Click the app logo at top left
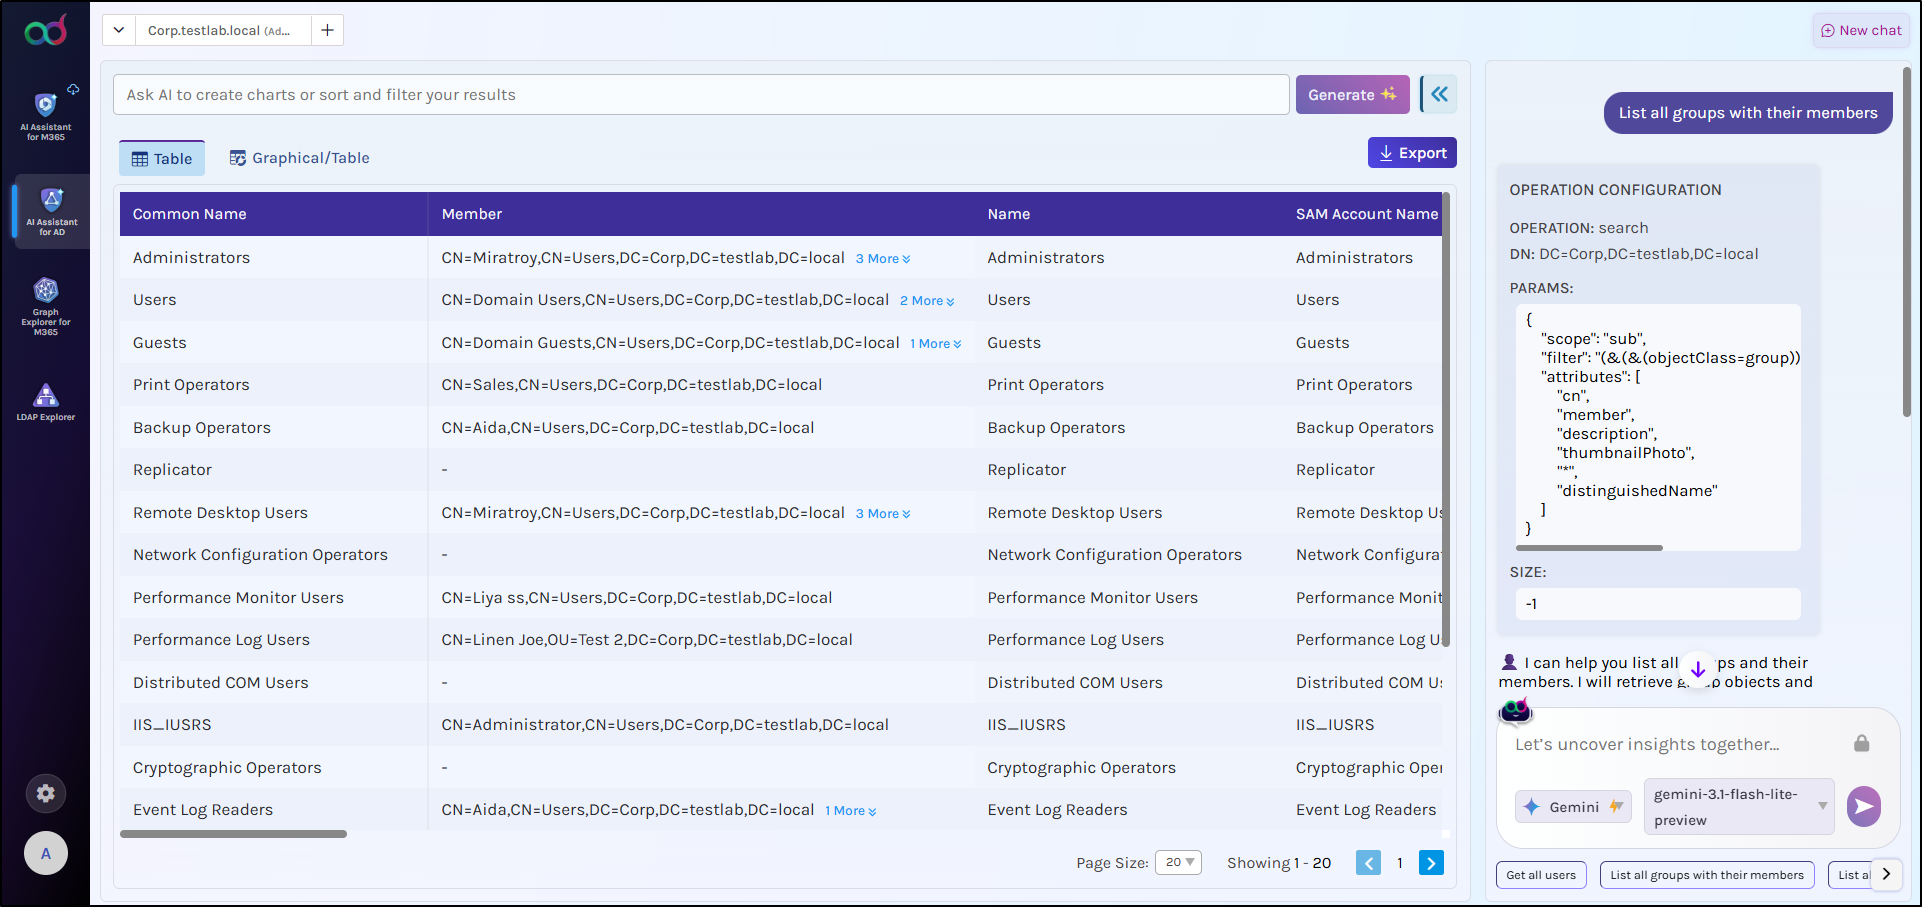This screenshot has width=1922, height=907. 46,31
